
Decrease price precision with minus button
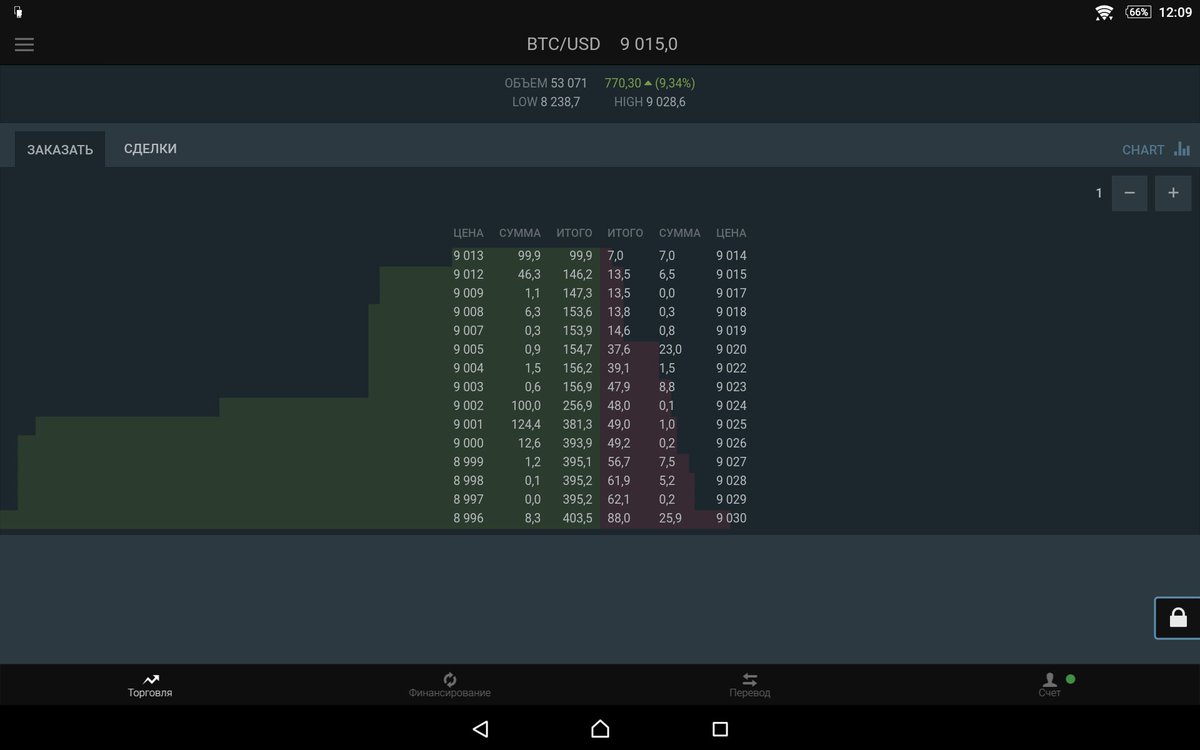[x=1129, y=193]
